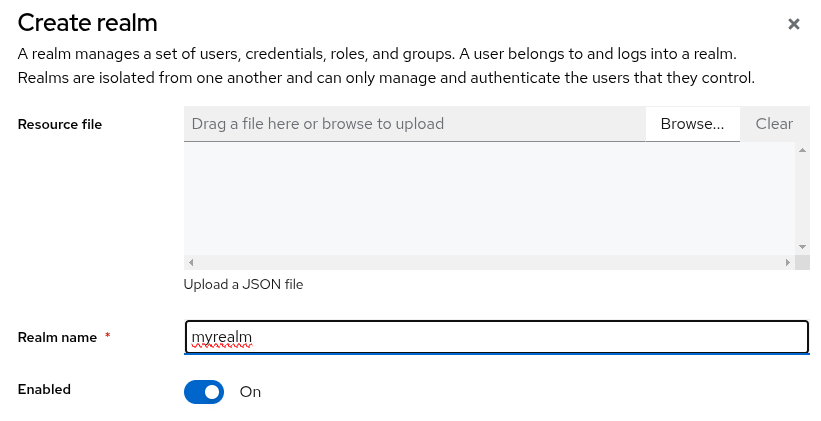Image resolution: width=821 pixels, height=421 pixels.
Task: Click the Realm name label
Action: [x=57, y=337]
